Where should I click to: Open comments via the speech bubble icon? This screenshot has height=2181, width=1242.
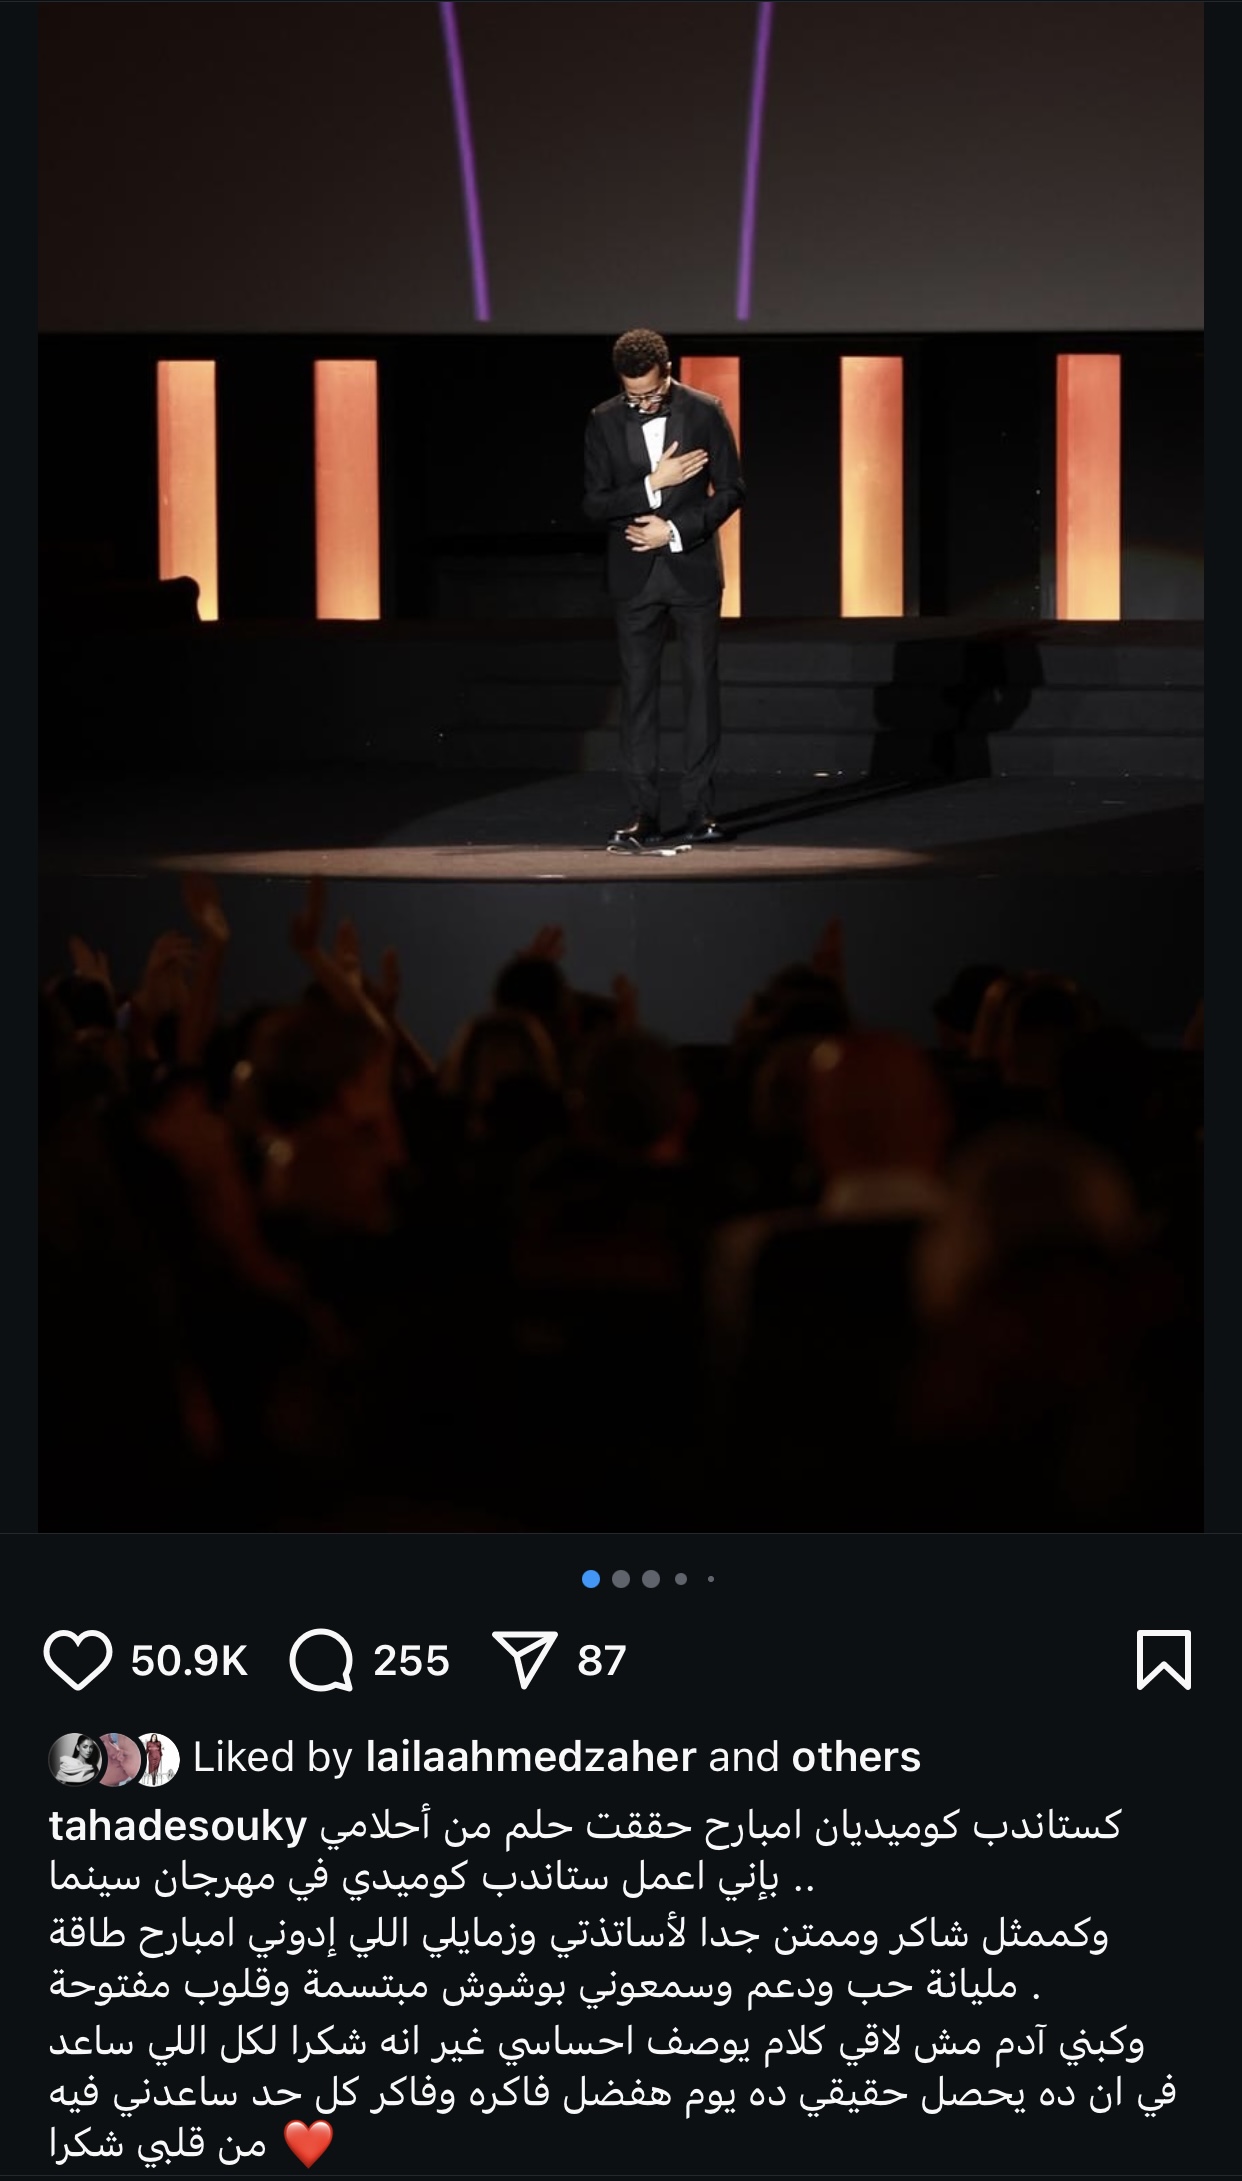(x=321, y=1660)
